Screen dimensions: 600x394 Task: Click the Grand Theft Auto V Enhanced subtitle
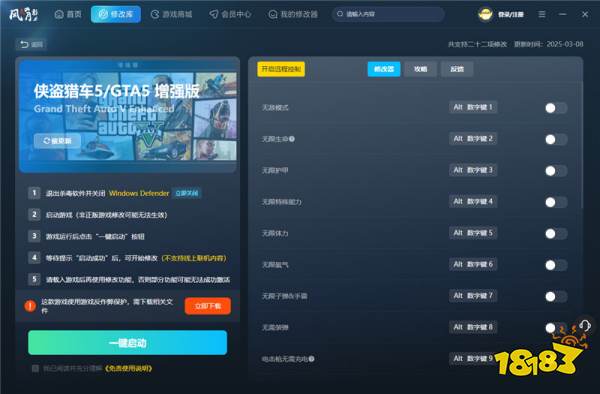(104, 109)
